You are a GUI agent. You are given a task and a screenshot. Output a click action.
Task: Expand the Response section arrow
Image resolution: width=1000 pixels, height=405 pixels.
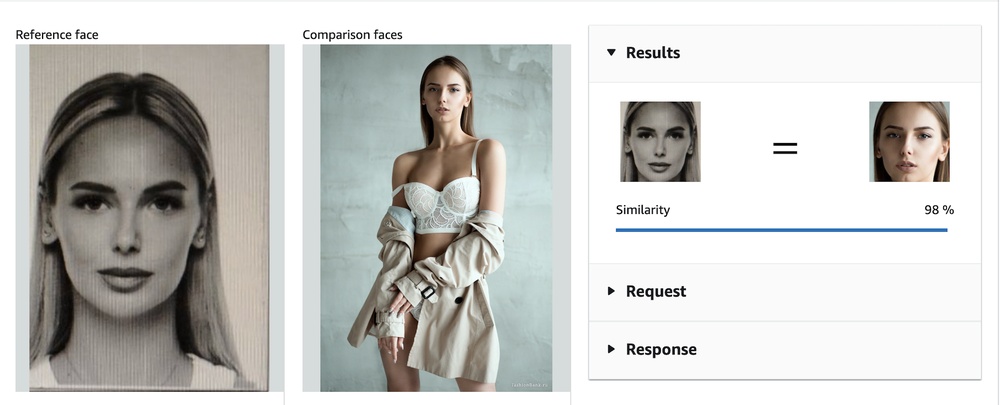(x=611, y=349)
